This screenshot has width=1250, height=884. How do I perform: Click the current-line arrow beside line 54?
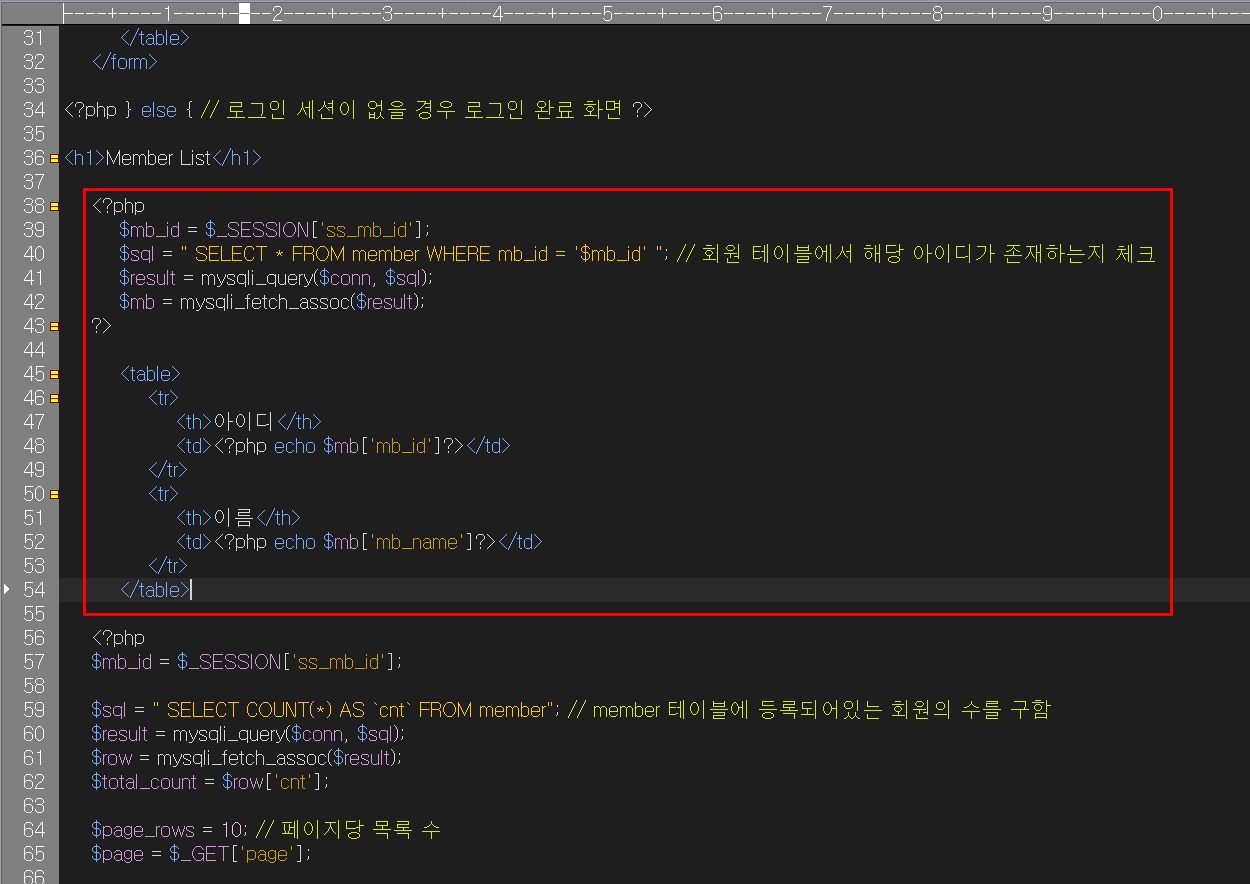pos(7,590)
